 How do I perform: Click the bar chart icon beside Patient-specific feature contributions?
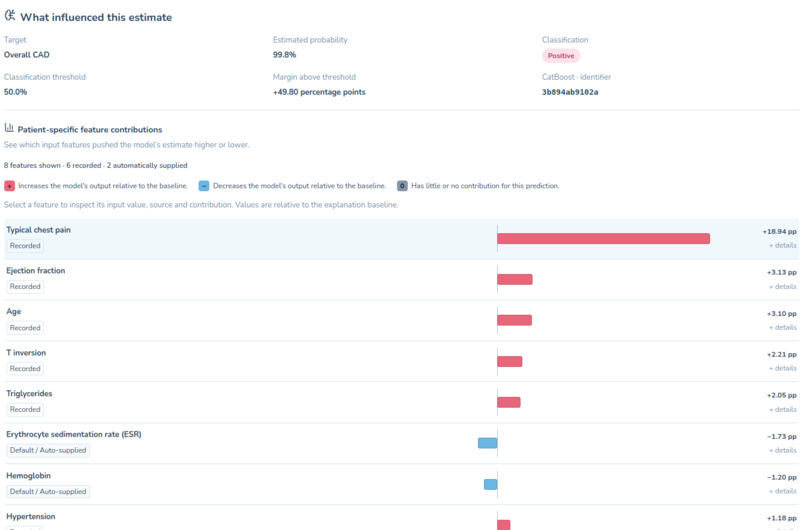pos(9,127)
